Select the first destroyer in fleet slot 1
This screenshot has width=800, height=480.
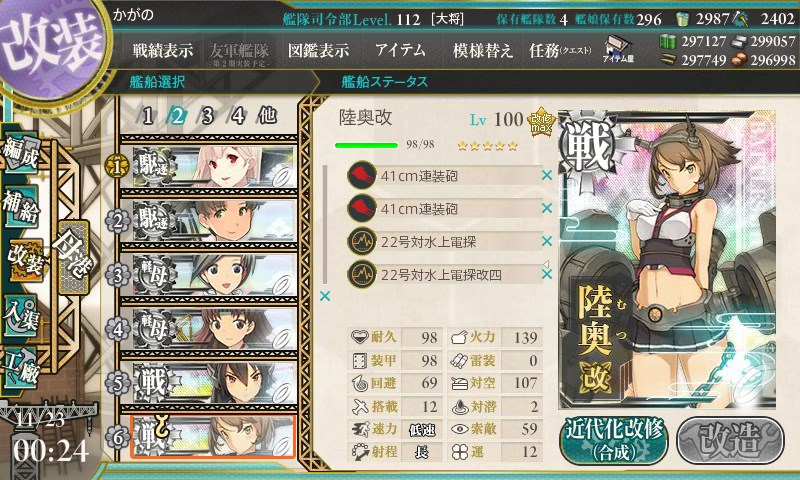coord(213,166)
